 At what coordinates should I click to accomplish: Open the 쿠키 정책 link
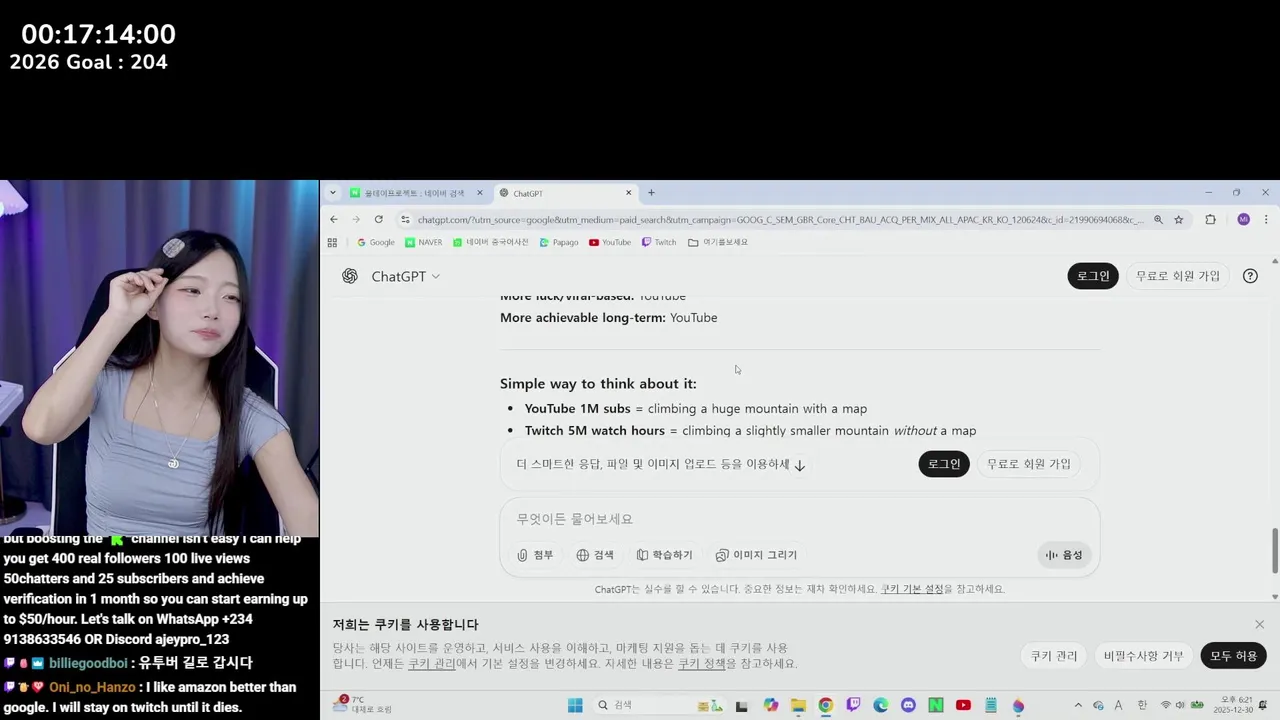[702, 663]
